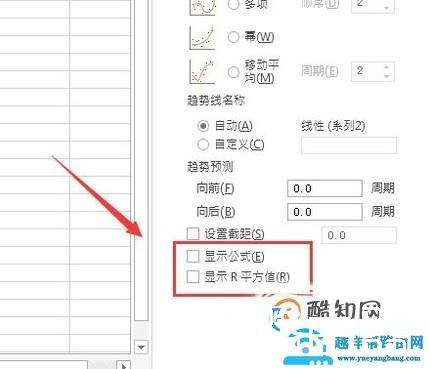Decrease the 周期(E) period stepper value
430x369 pixels.
(x=387, y=76)
